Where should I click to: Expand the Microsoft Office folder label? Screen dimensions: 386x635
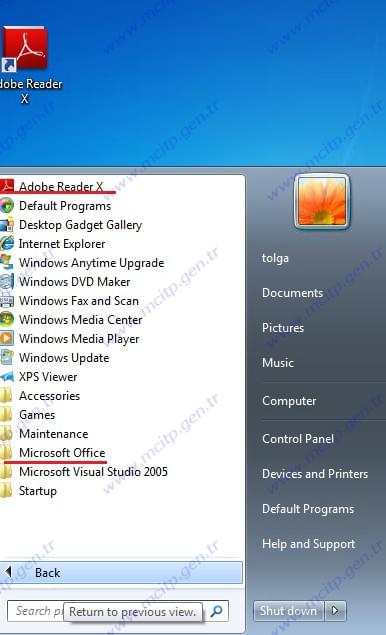tap(62, 453)
